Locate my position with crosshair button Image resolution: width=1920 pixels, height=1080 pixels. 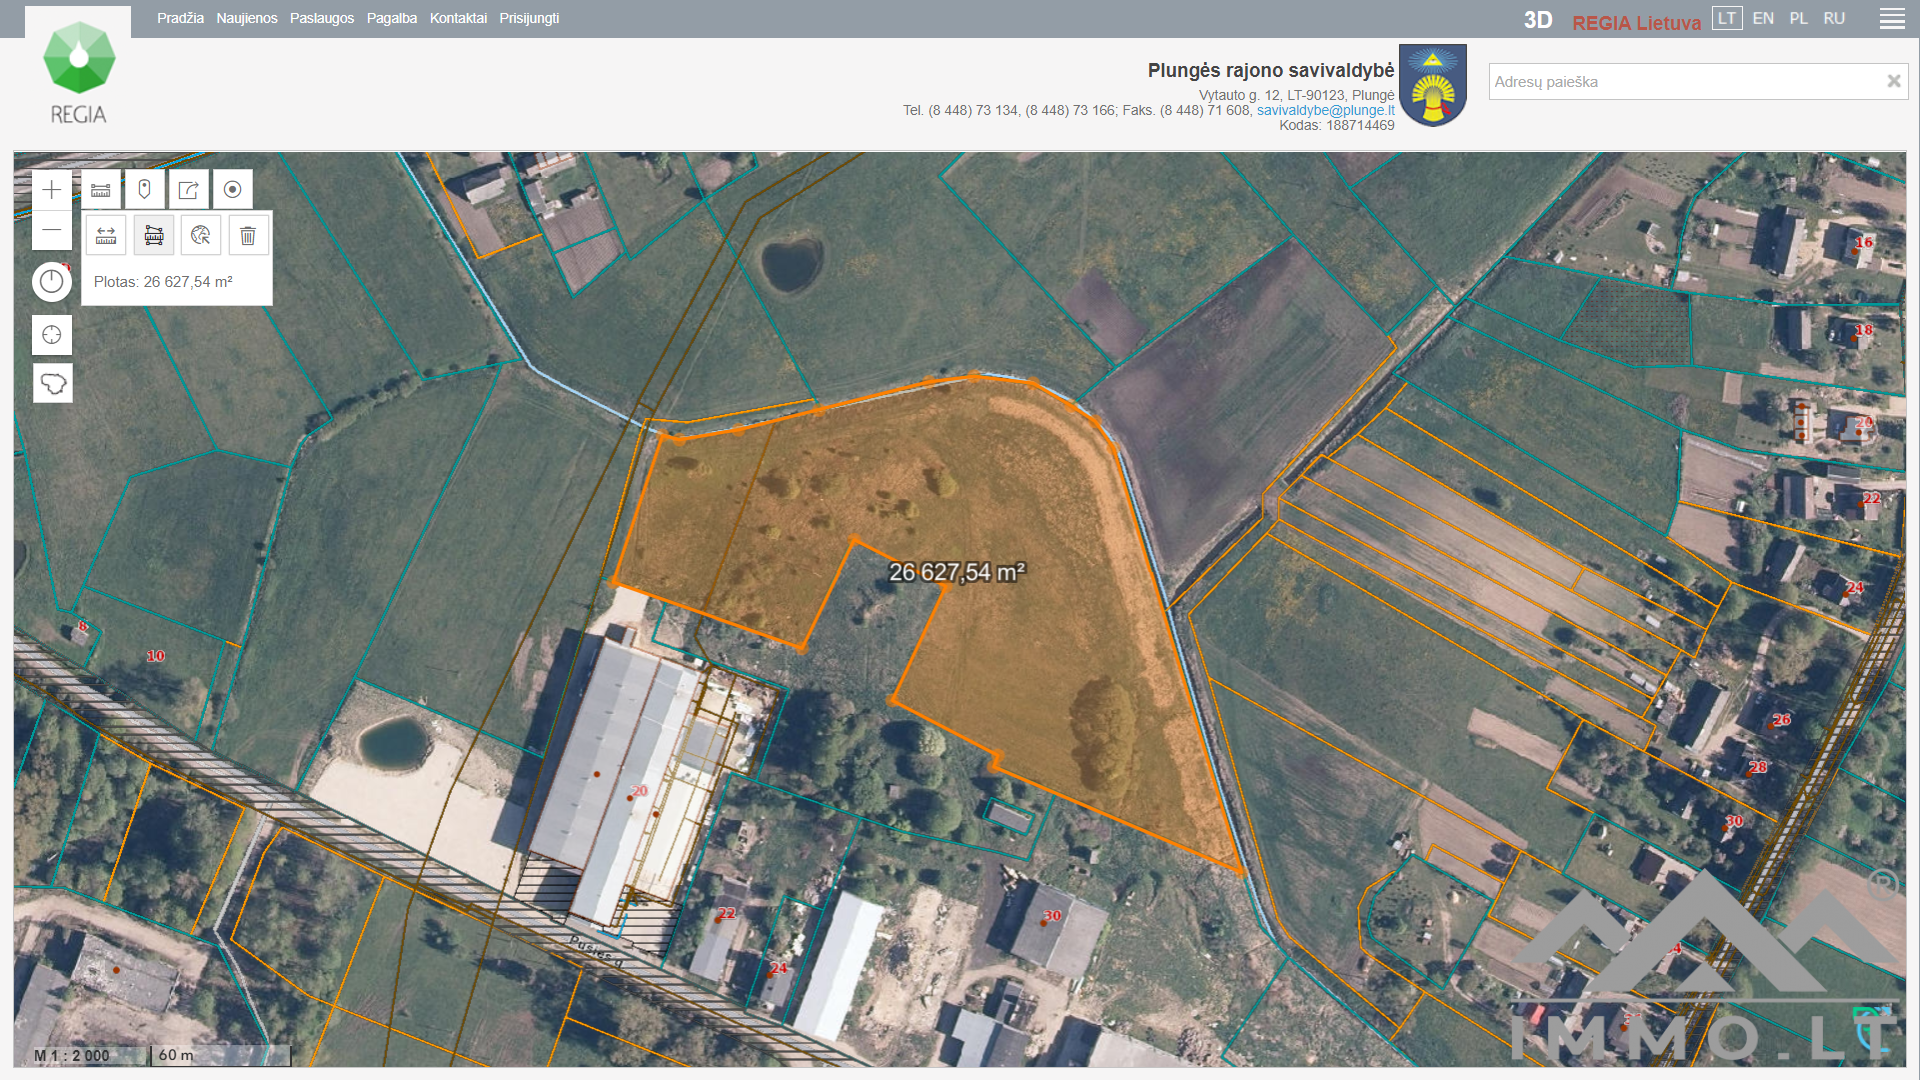pos(52,335)
